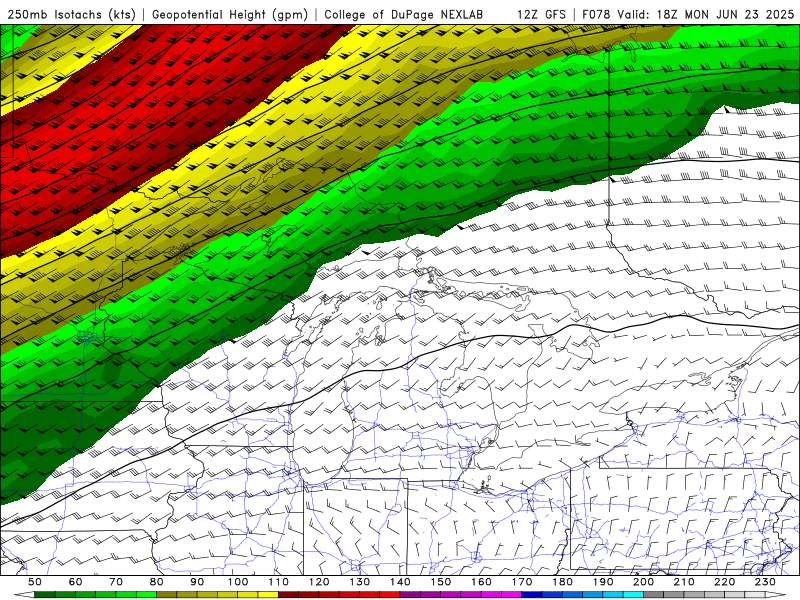The image size is (800, 600).
Task: Click the 'Geopotential Height (gpm)' header text
Action: [x=230, y=15]
